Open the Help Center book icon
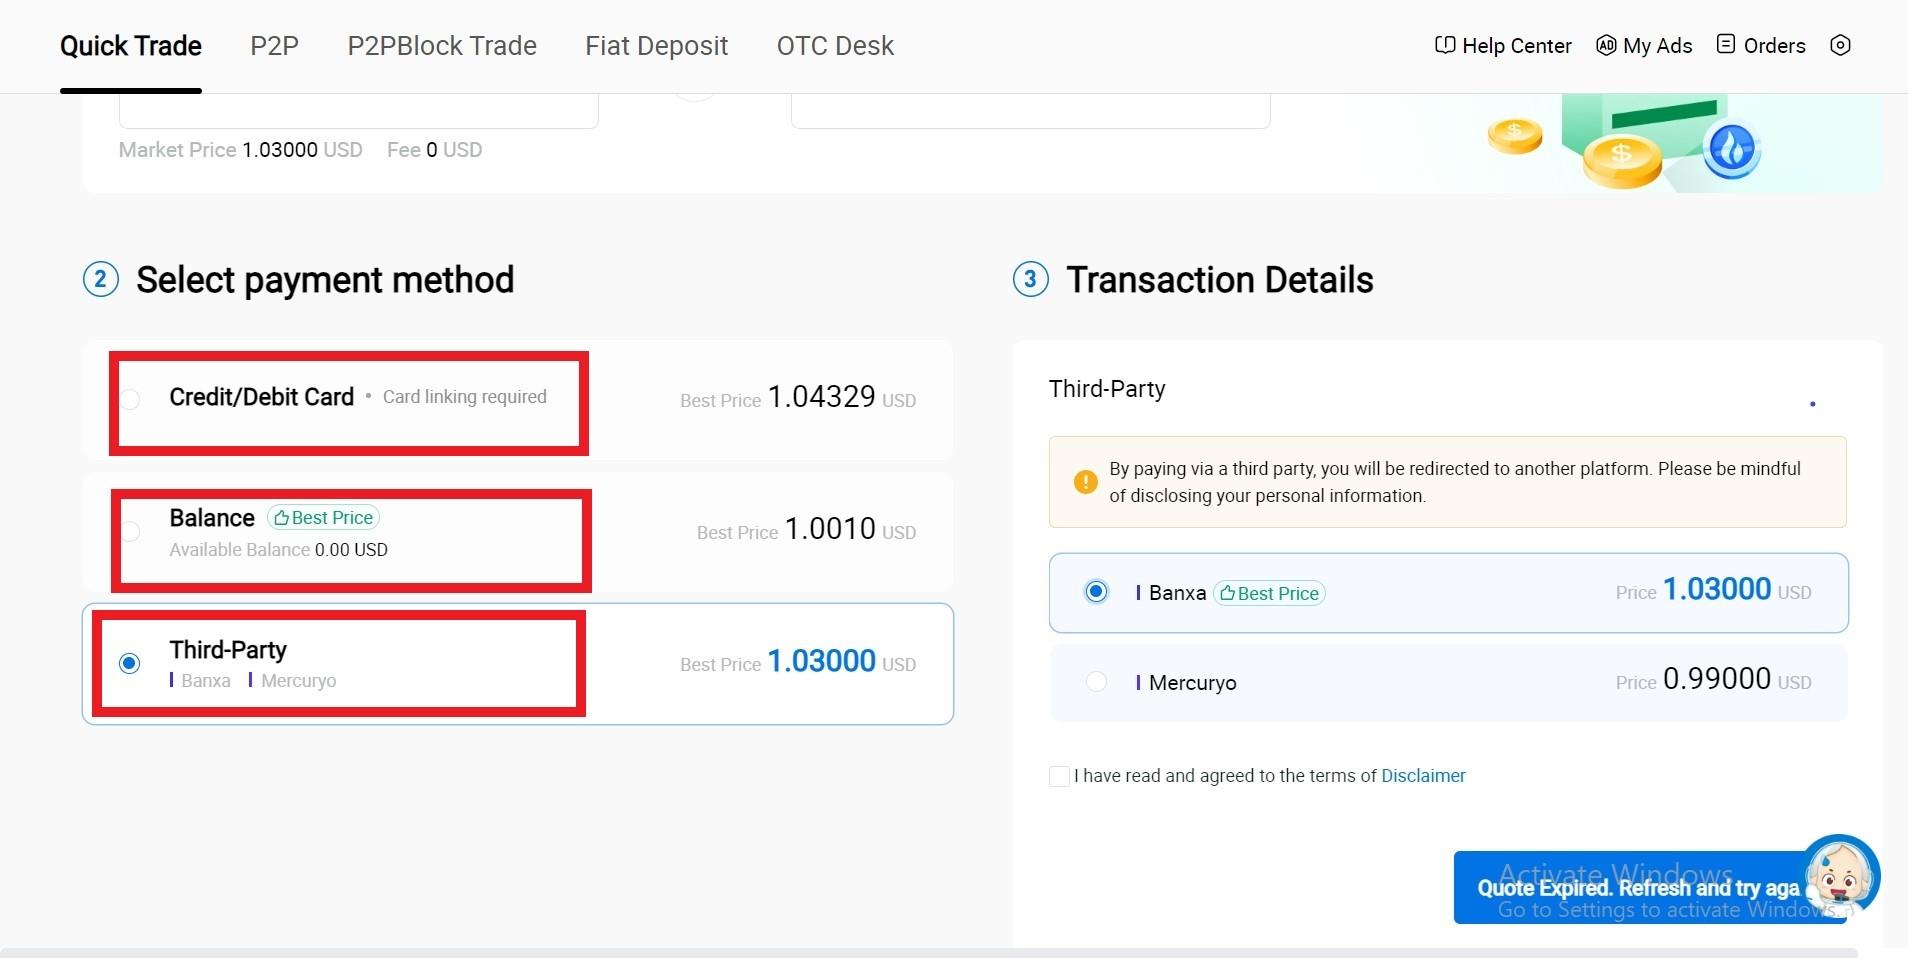 1444,45
